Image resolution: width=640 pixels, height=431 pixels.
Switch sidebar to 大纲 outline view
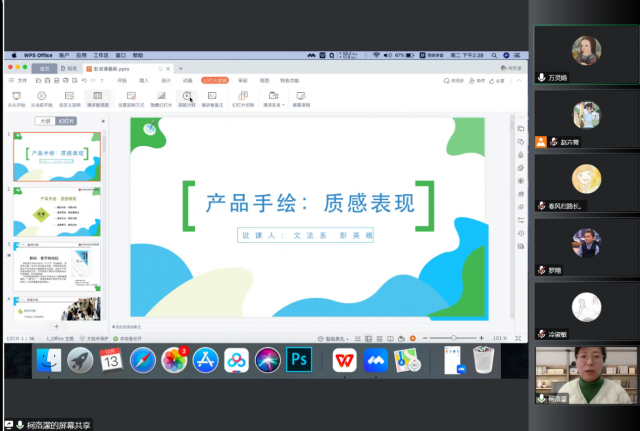(x=45, y=120)
